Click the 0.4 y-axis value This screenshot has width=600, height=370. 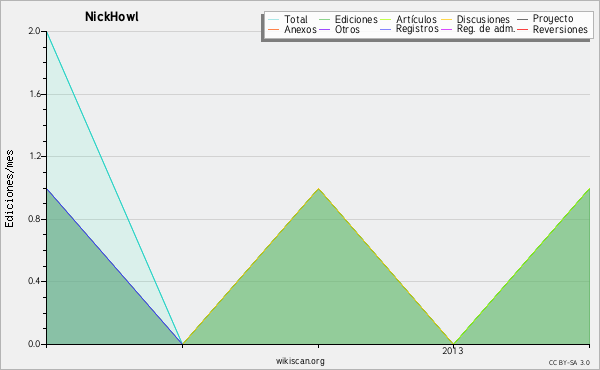coord(34,281)
